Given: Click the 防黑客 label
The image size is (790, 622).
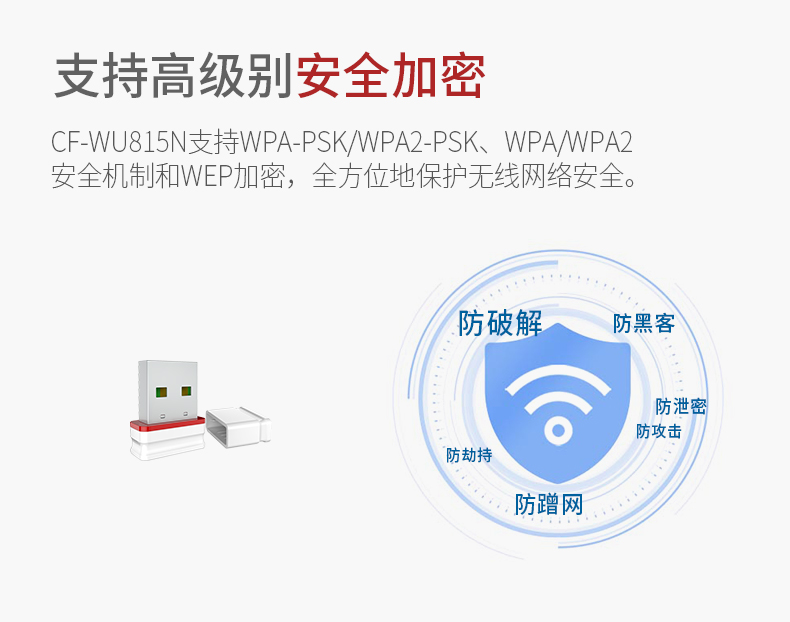Looking at the screenshot, I should pyautogui.click(x=644, y=323).
